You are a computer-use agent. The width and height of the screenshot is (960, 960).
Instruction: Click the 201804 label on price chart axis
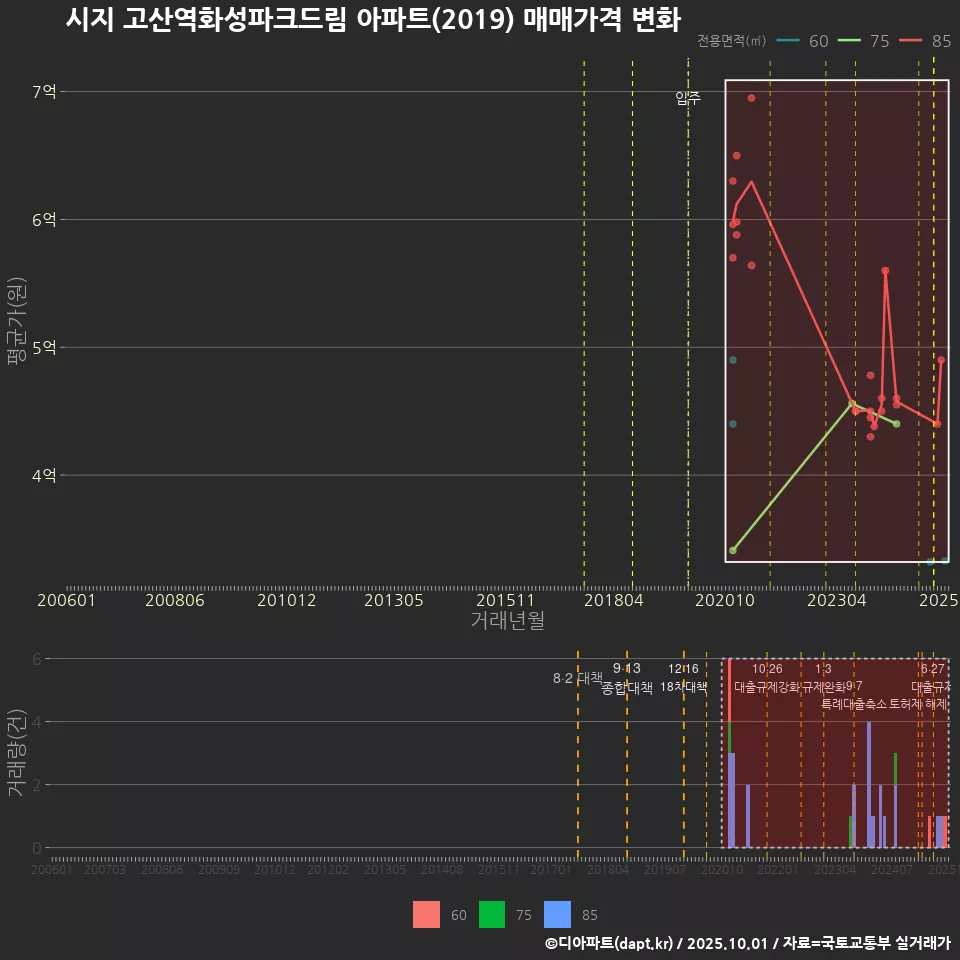coord(614,600)
